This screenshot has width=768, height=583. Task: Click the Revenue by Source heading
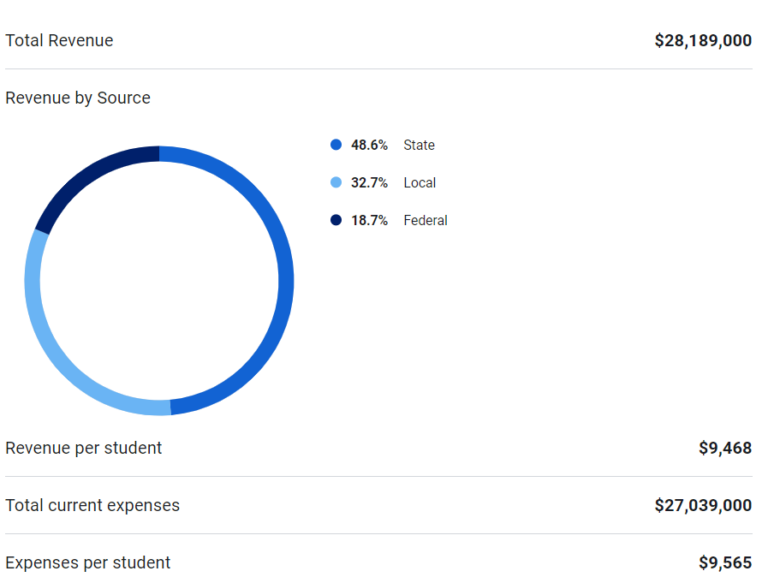(78, 98)
